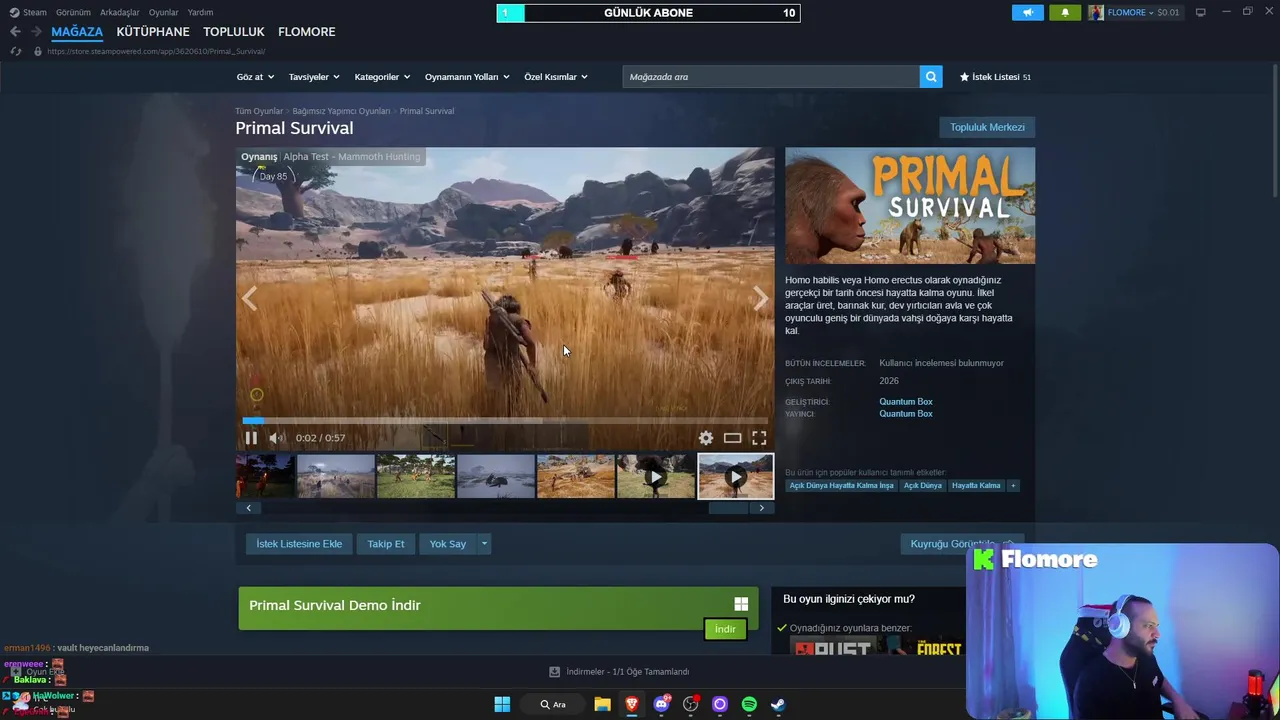The height and width of the screenshot is (720, 1280).
Task: Open the KÜTÜPHANE tab
Action: pyautogui.click(x=153, y=32)
